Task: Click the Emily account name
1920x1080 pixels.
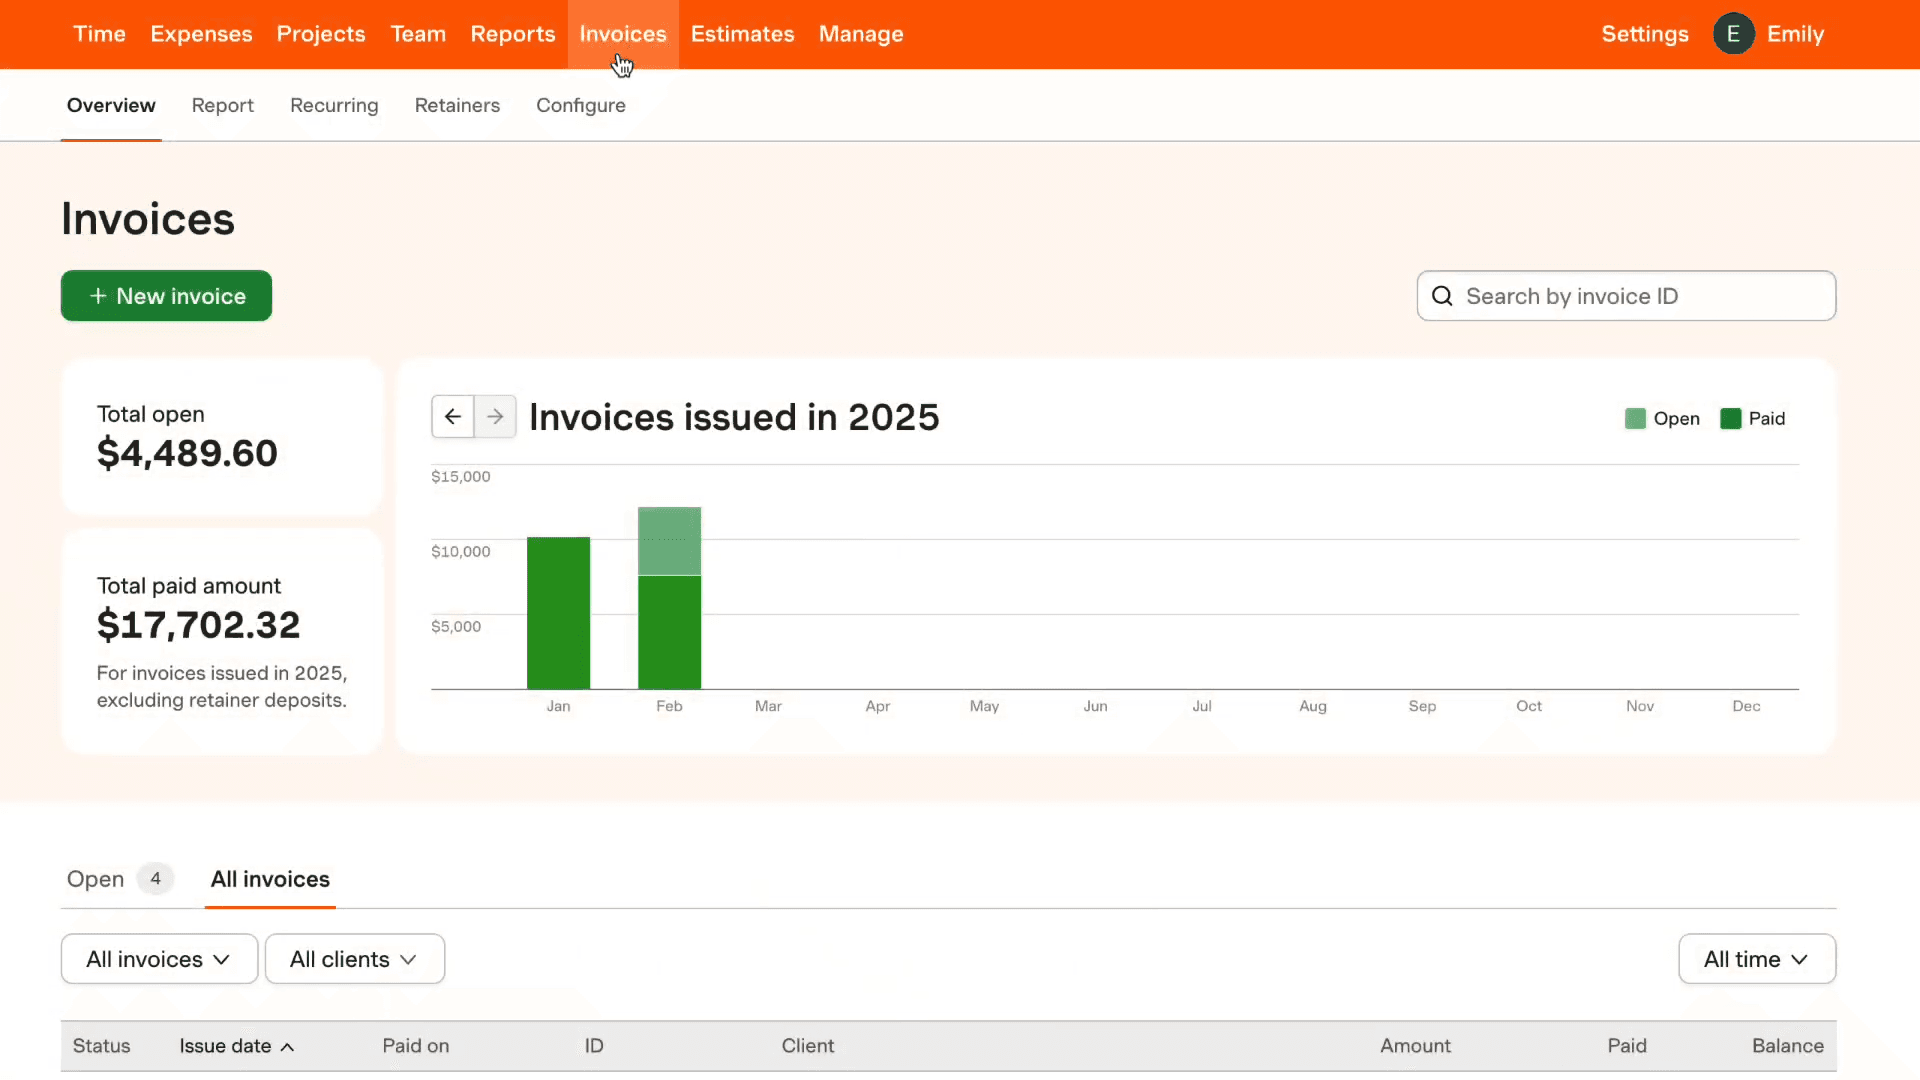Action: tap(1795, 34)
